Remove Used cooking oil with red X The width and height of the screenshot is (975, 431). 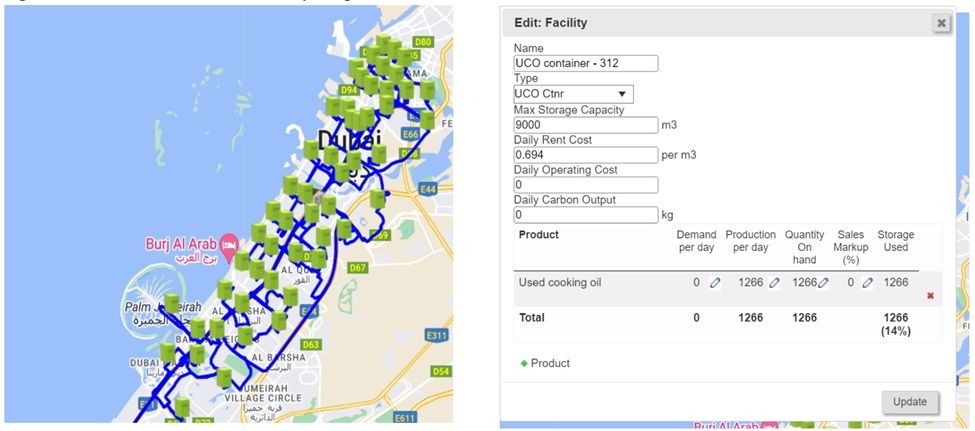point(930,295)
